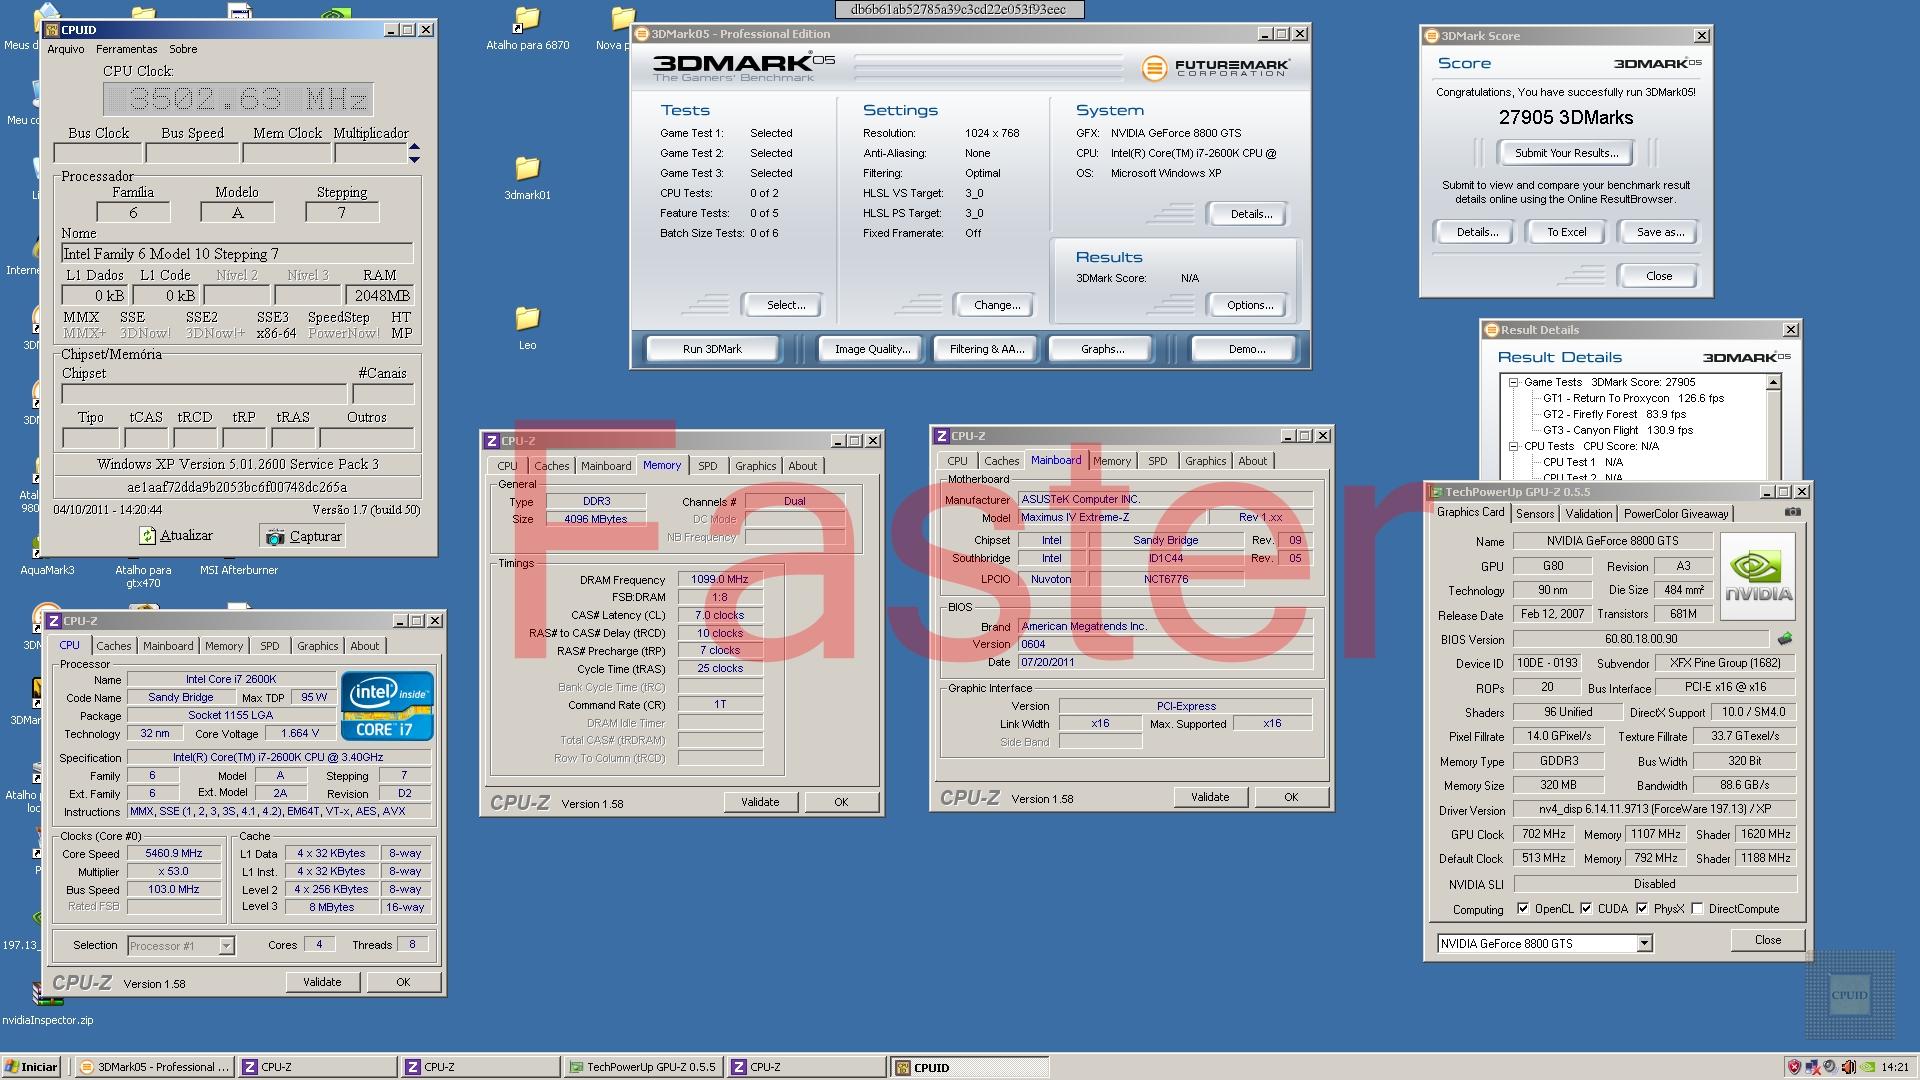
Task: Switch to SPD tab in CPU-Z memory window
Action: coord(708,466)
